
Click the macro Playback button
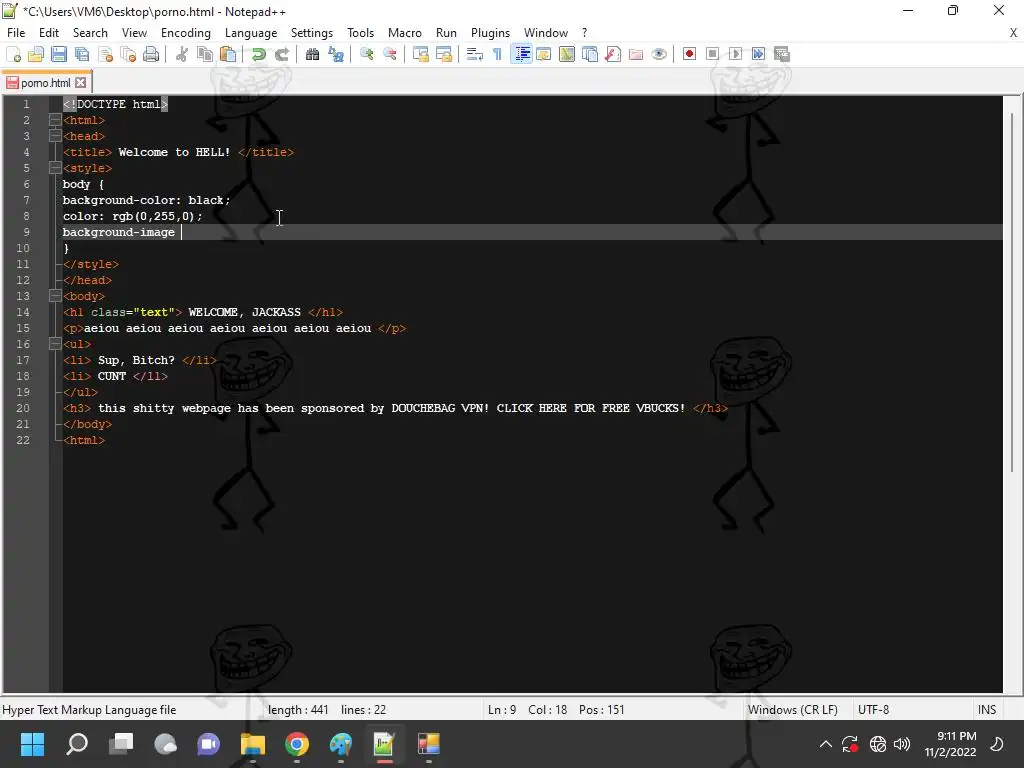(x=735, y=54)
